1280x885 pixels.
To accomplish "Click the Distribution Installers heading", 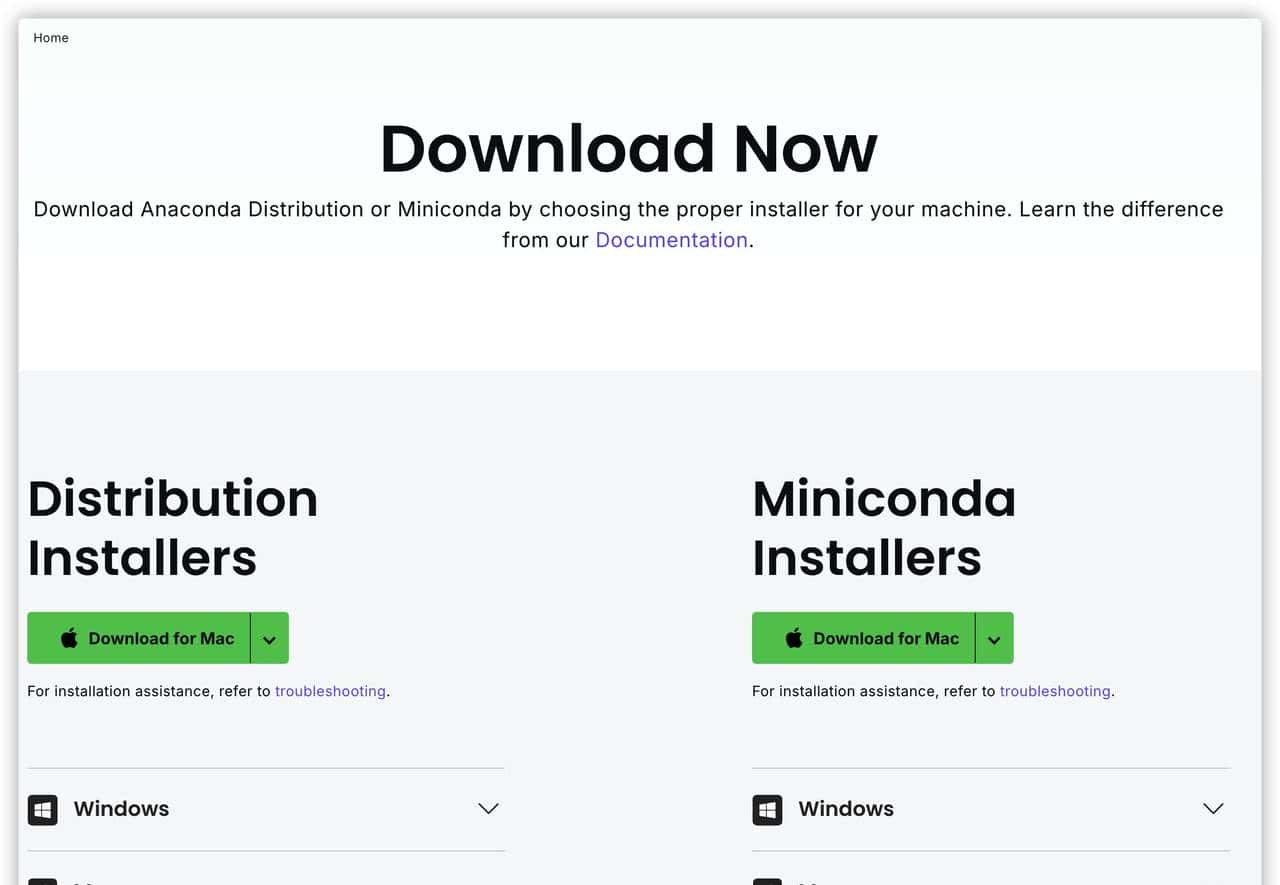I will [x=172, y=527].
